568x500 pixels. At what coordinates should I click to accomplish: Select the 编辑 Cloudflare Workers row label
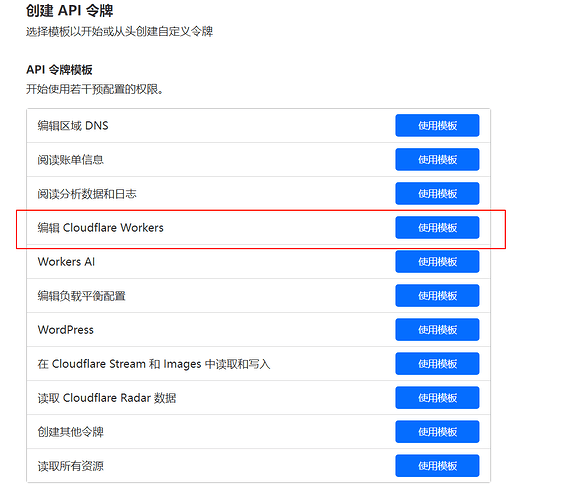click(x=101, y=228)
